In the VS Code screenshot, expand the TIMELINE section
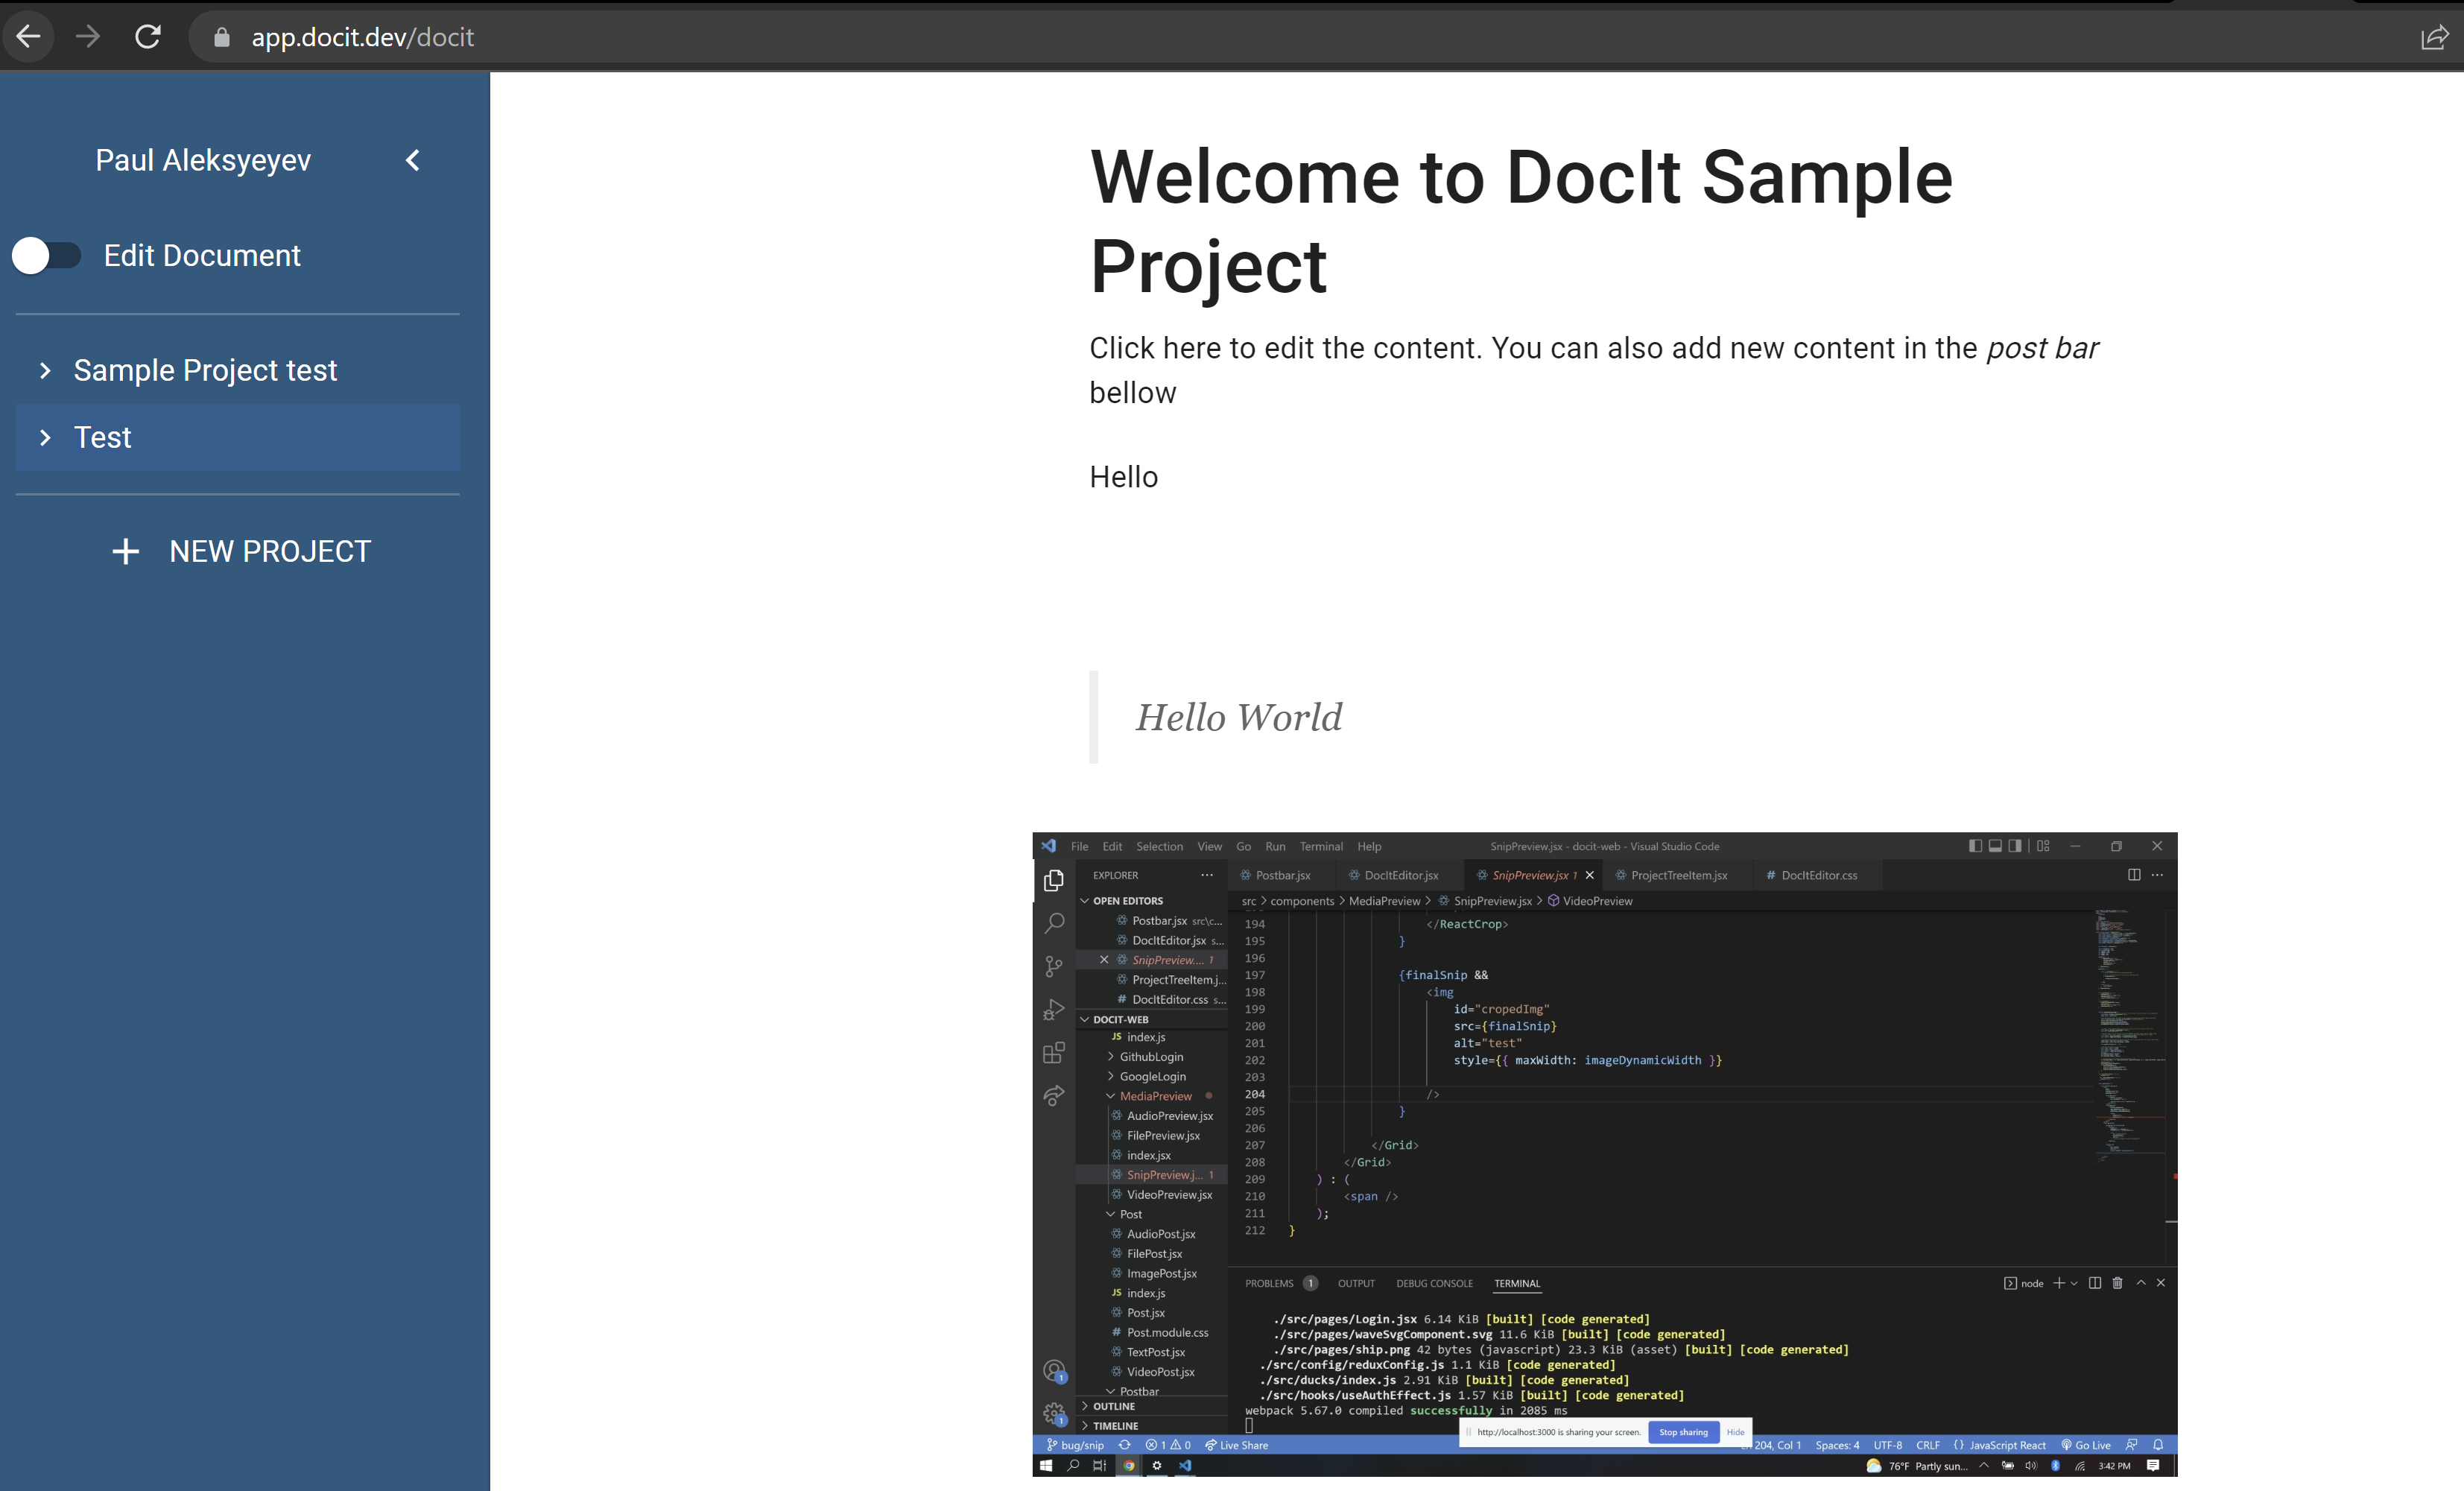The image size is (2464, 1491). coord(1085,1426)
